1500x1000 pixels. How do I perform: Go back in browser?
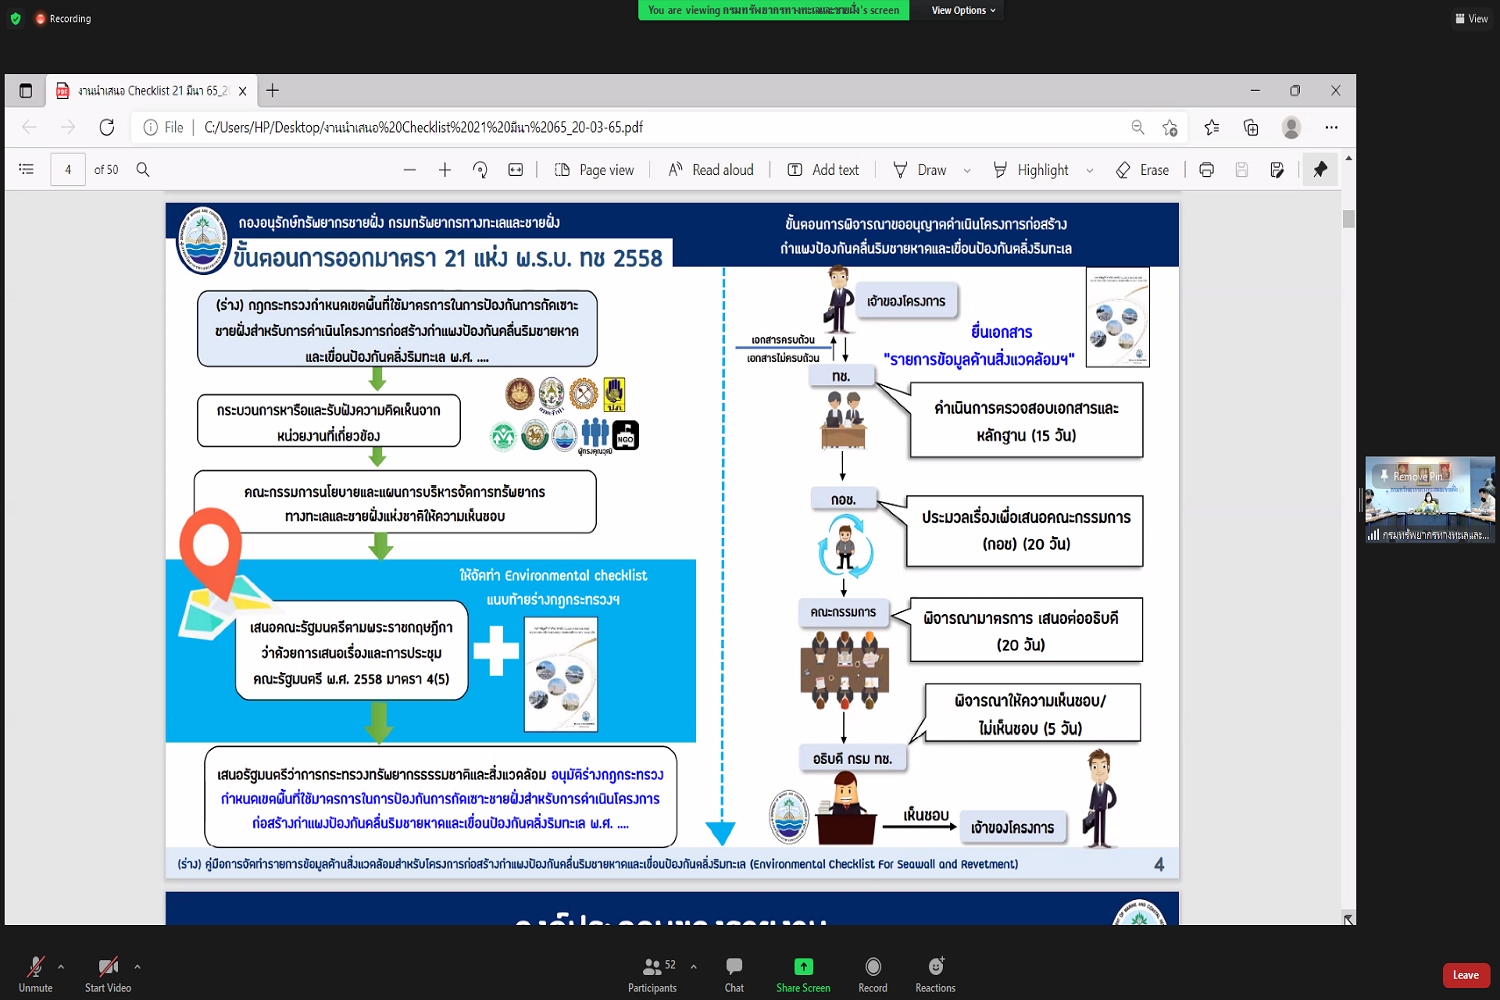click(x=30, y=127)
